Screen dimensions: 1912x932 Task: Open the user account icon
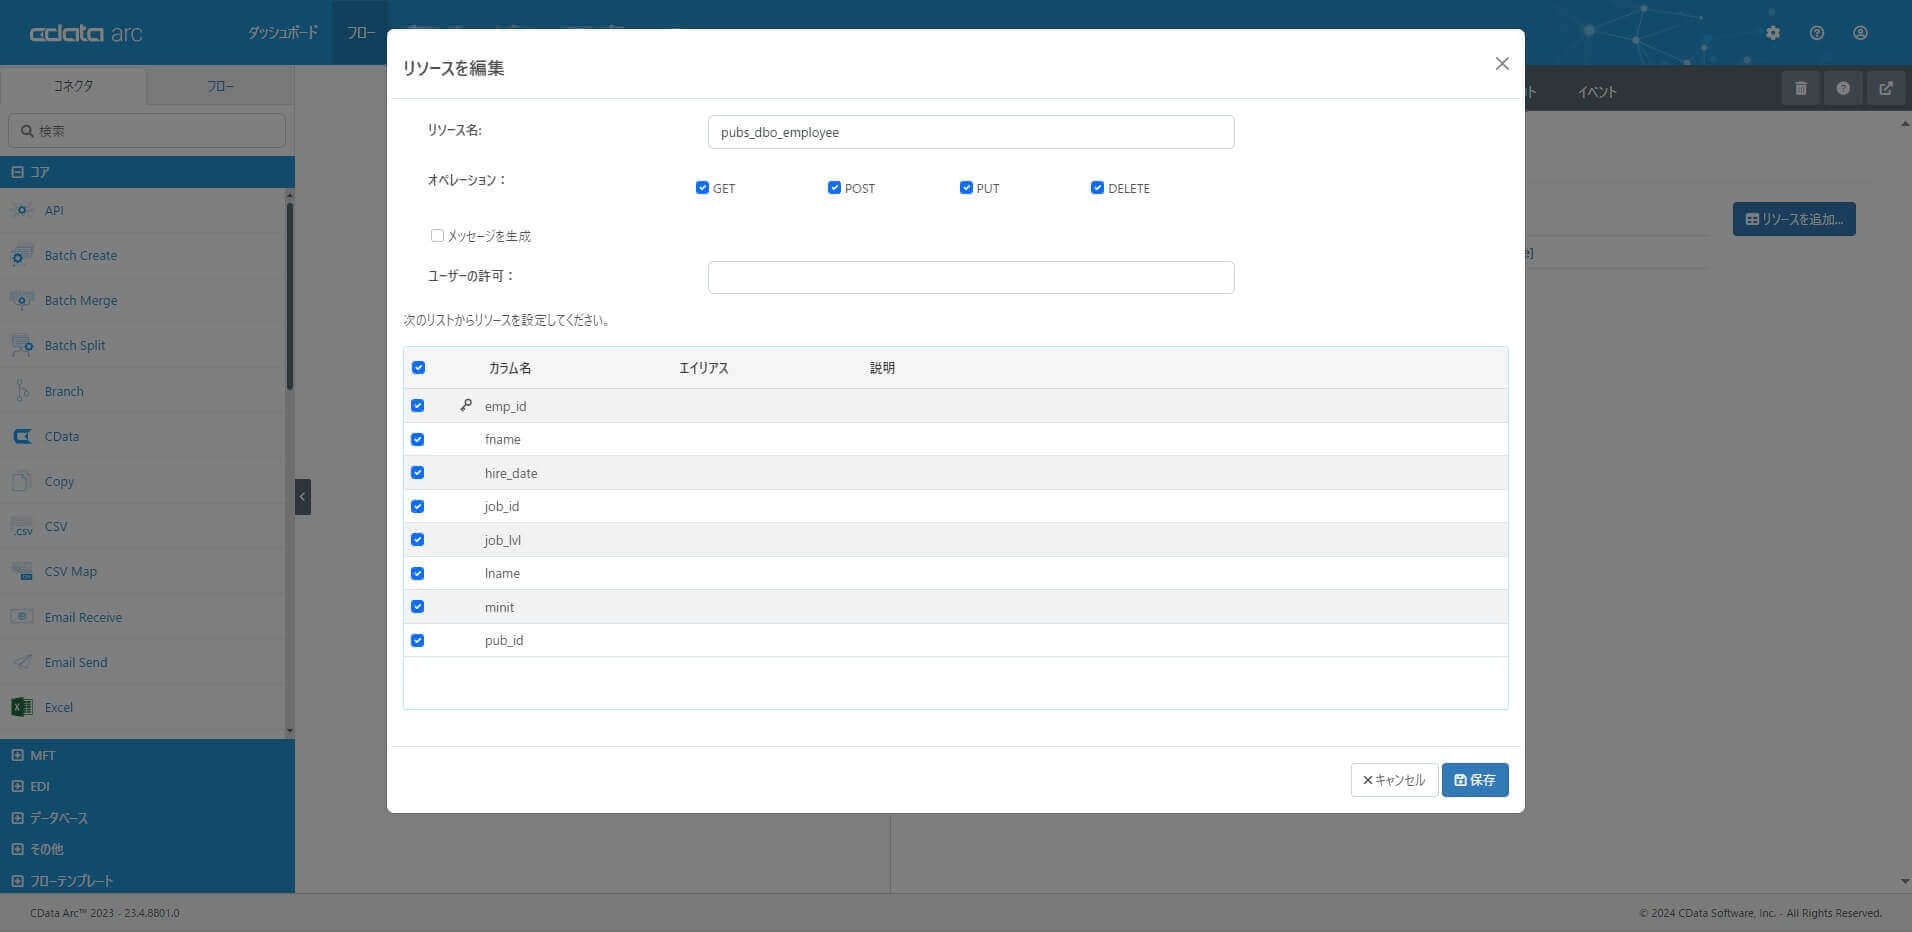point(1860,33)
